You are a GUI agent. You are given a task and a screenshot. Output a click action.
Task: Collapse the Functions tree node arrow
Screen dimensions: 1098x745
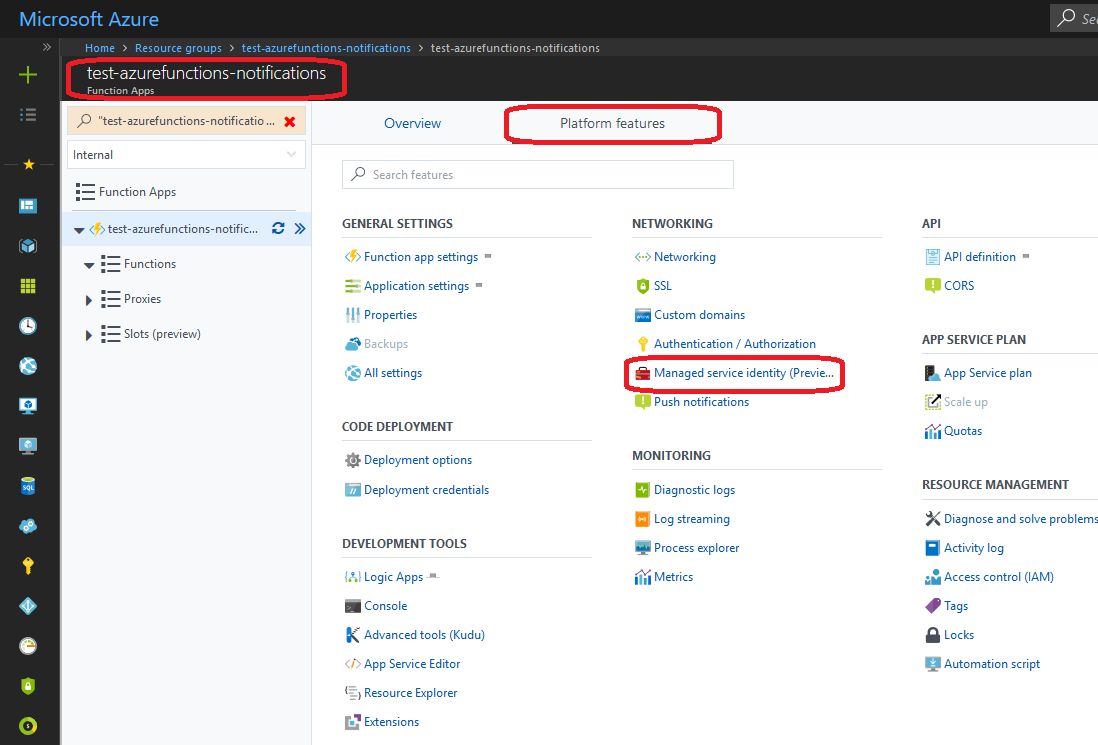click(x=89, y=265)
